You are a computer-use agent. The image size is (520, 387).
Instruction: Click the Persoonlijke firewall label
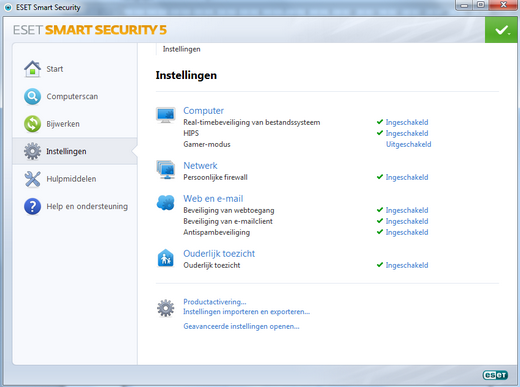215,177
